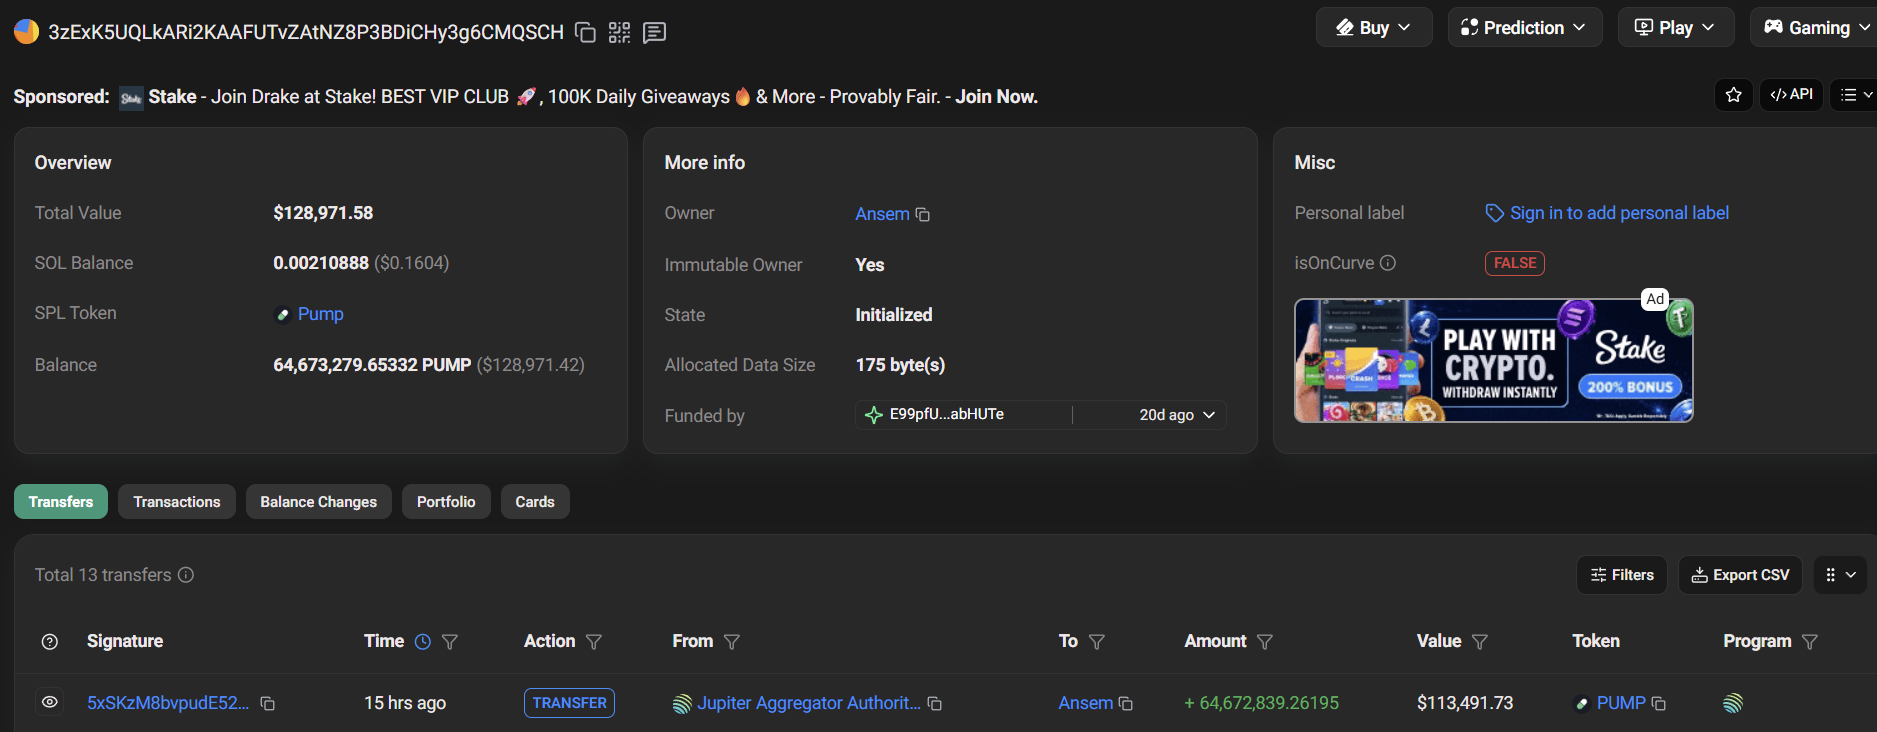Filter by From column

tap(732, 642)
